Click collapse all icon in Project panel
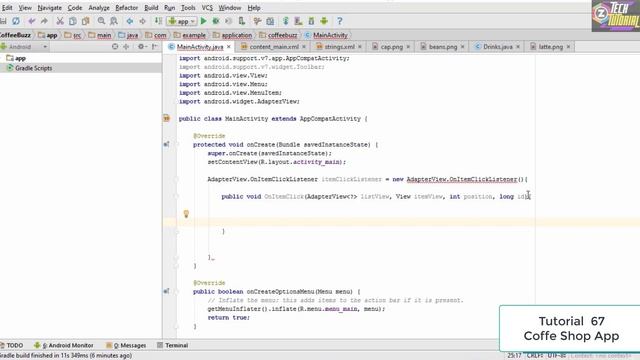Viewport: 640px width, 360px height. pyautogui.click(x=126, y=47)
